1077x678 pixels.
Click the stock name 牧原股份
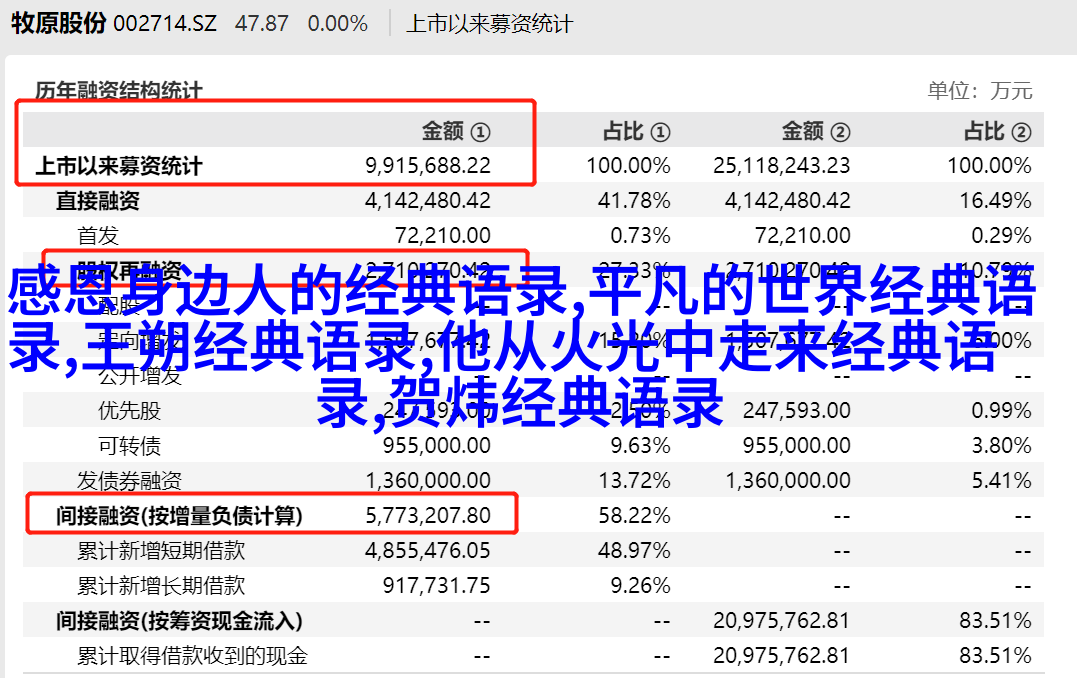58,23
